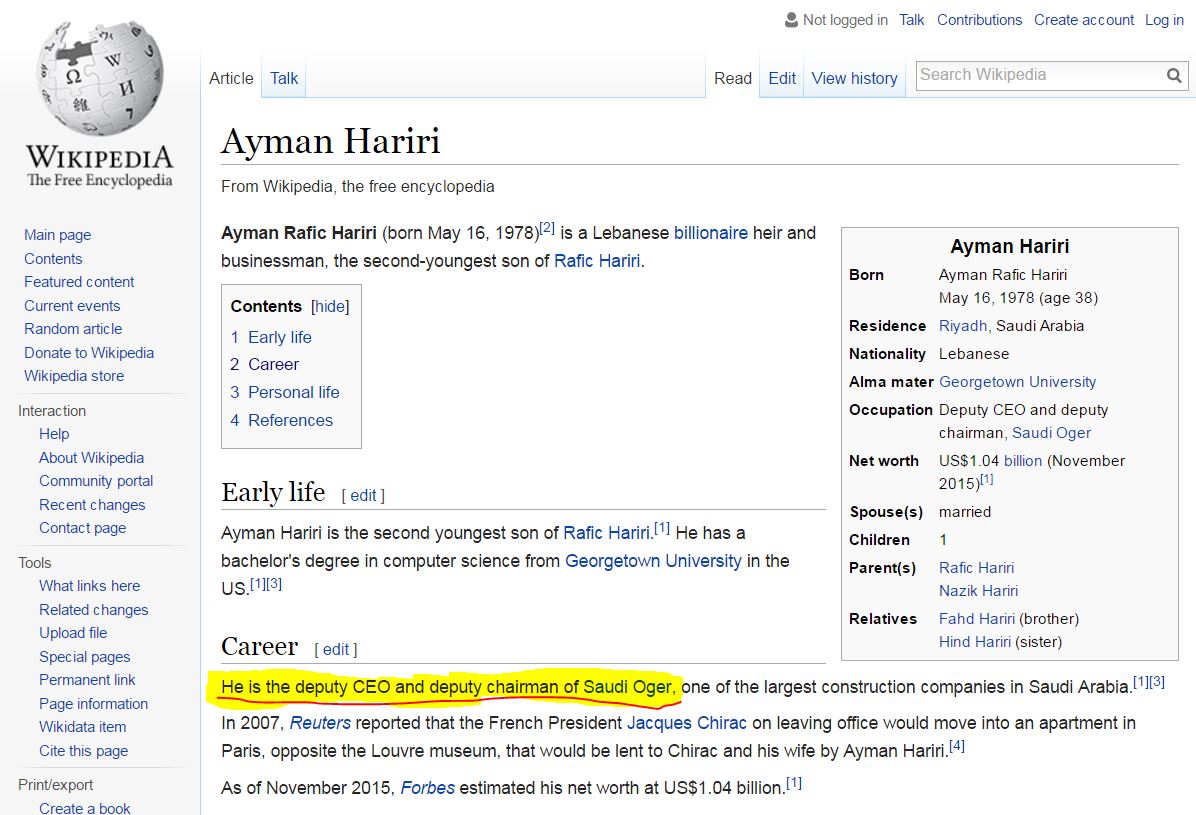
Task: Click the search magnifying glass icon
Action: pyautogui.click(x=1174, y=76)
